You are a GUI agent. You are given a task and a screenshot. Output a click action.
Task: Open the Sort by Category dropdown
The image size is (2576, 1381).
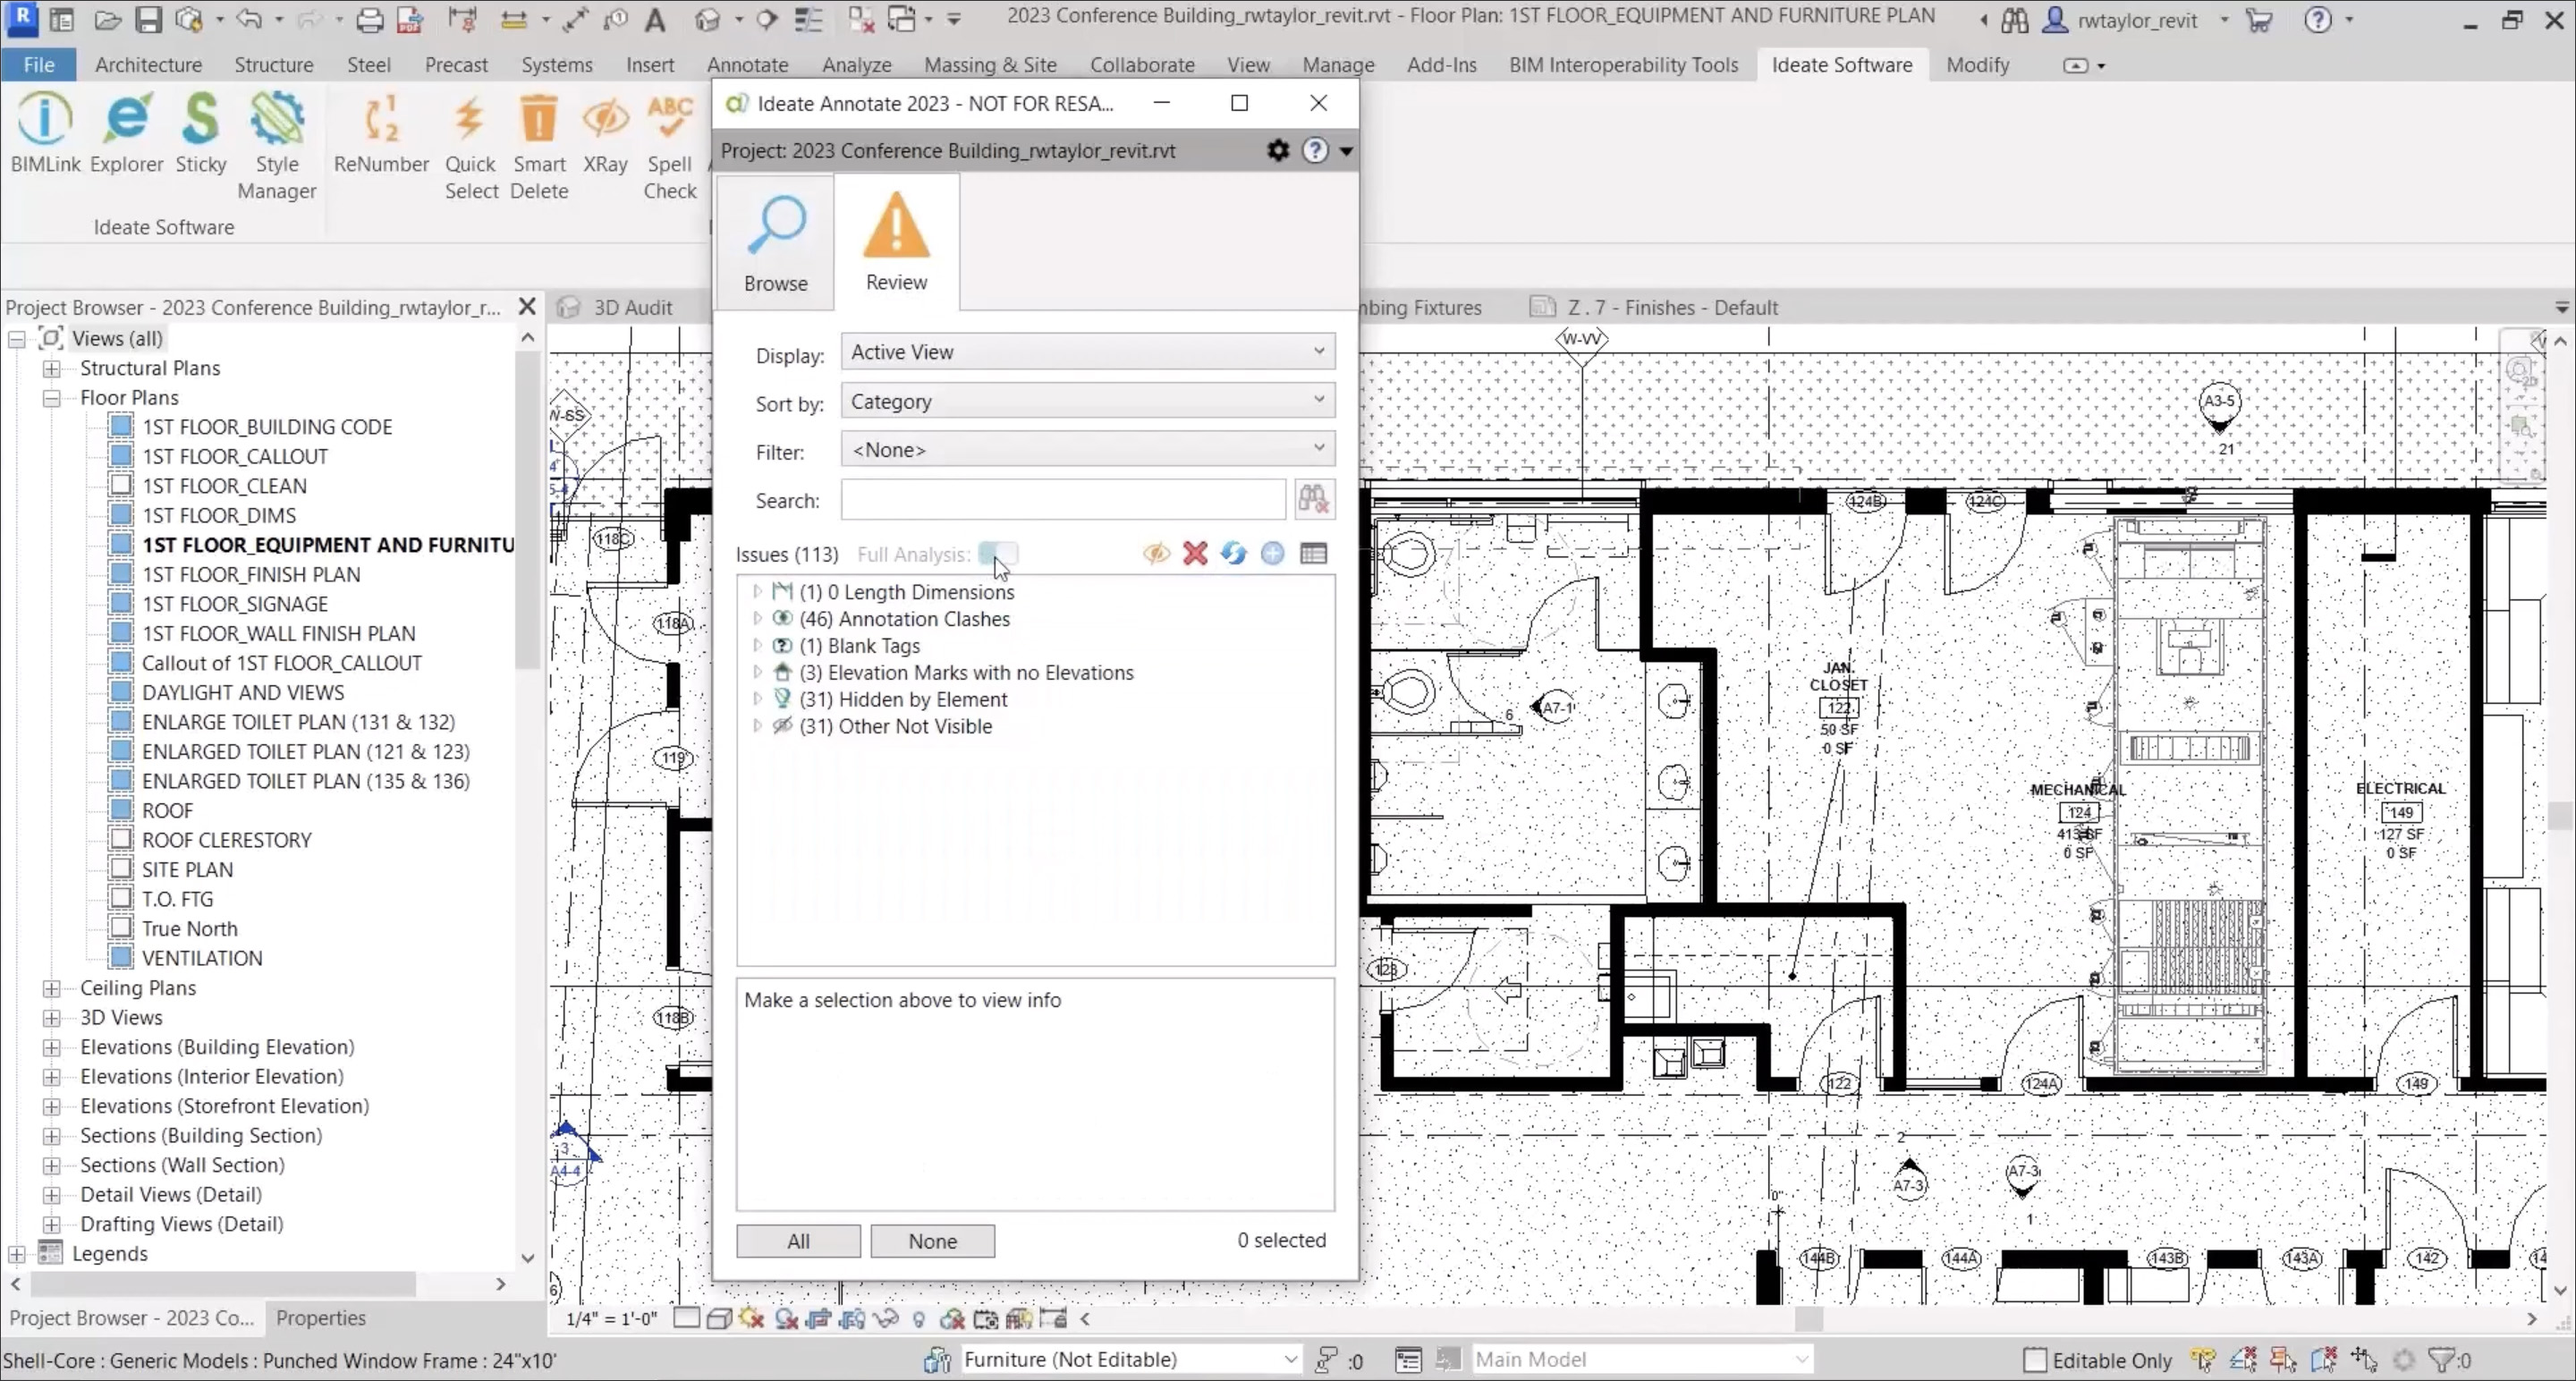(1088, 401)
